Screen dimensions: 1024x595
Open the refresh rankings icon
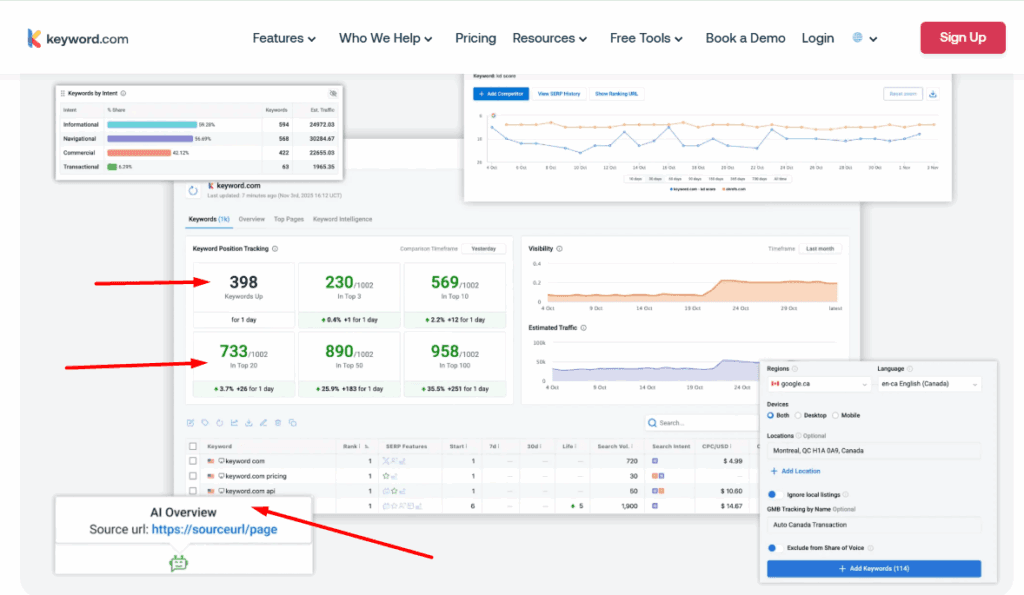[x=220, y=423]
